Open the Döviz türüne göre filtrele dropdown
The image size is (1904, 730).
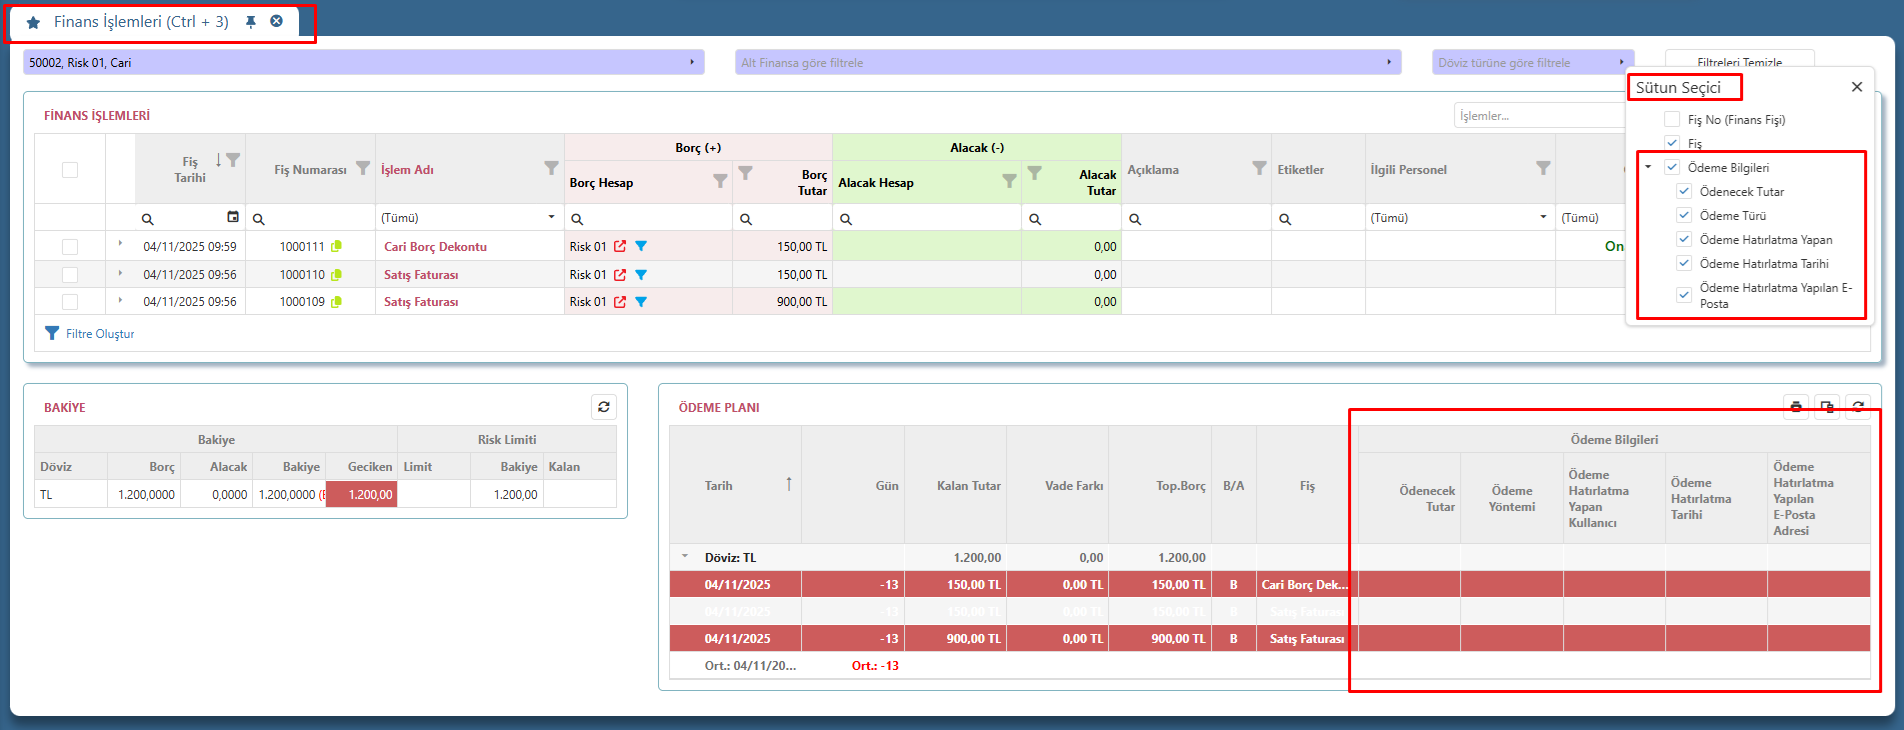1533,62
